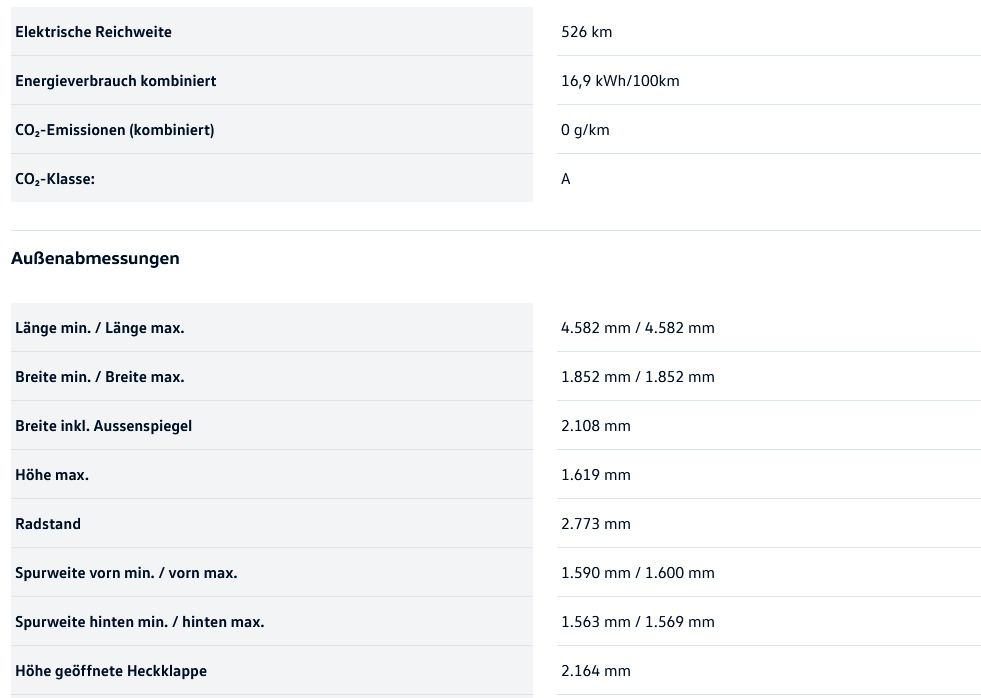Click the Breite min. / Breite max. label
Image resolution: width=981 pixels, height=698 pixels.
pyautogui.click(x=99, y=377)
